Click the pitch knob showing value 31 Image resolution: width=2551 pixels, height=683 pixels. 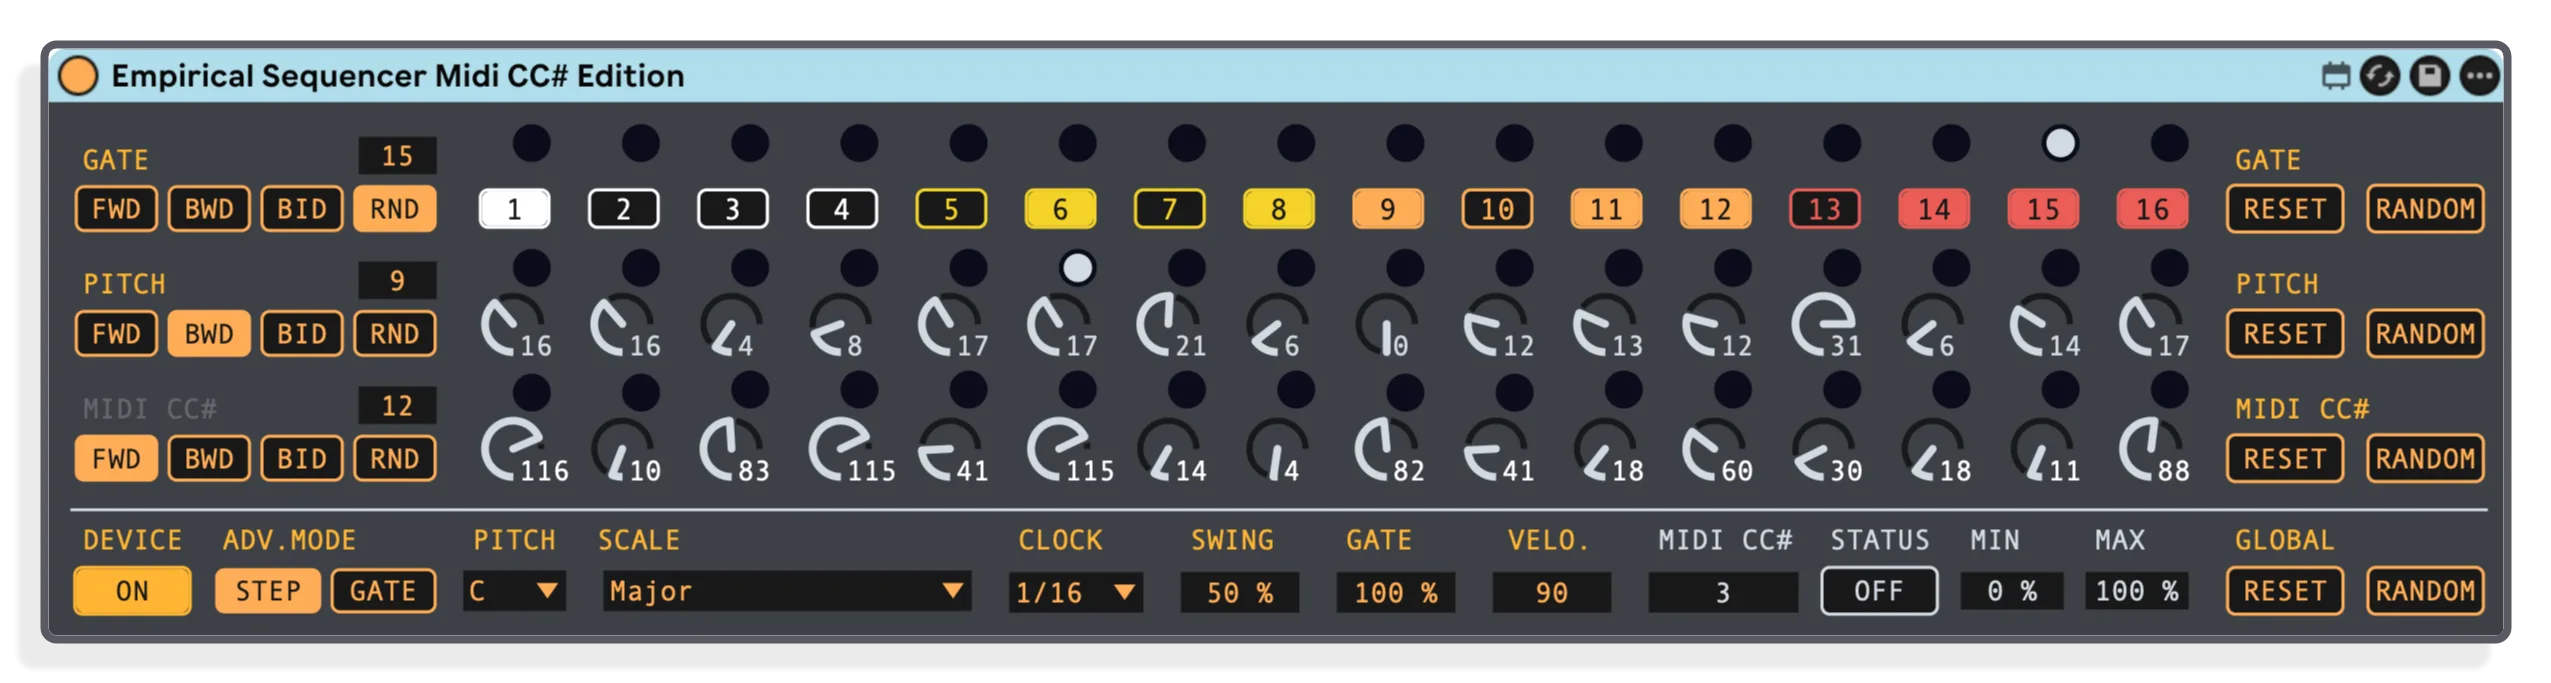pyautogui.click(x=1825, y=325)
